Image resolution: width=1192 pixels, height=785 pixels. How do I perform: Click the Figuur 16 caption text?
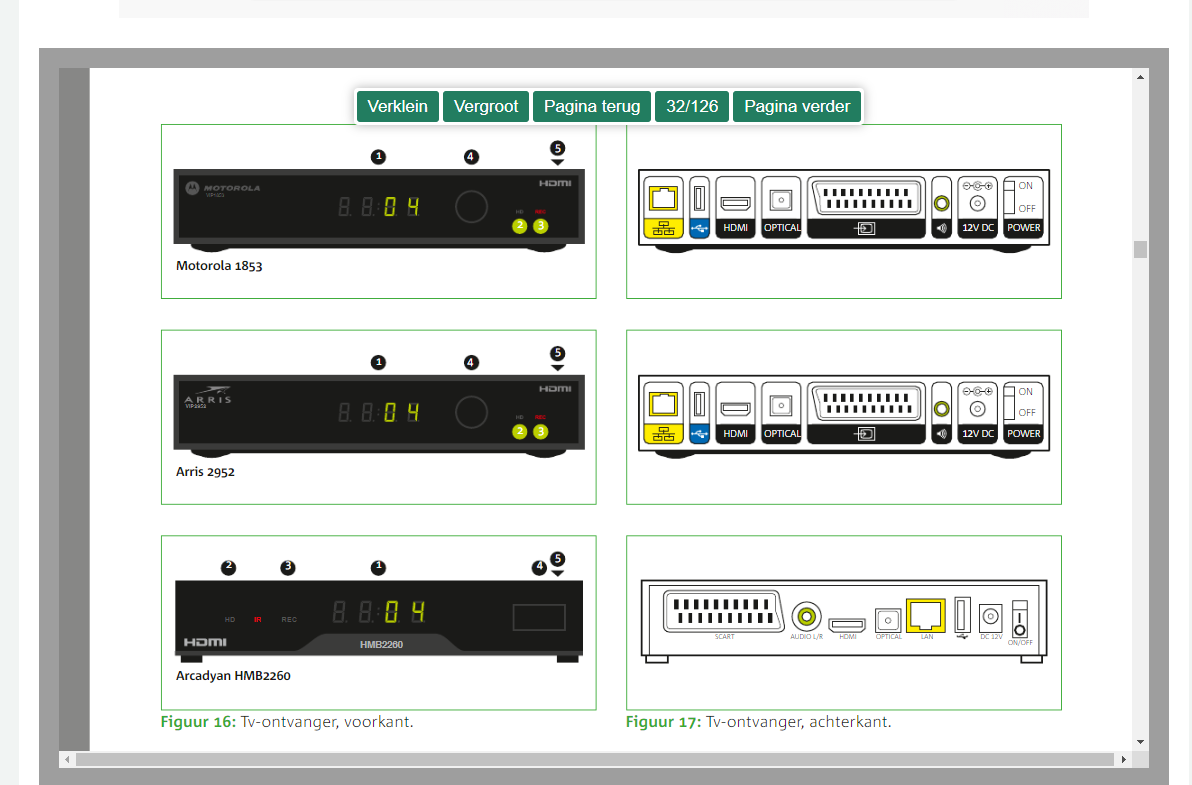[287, 722]
